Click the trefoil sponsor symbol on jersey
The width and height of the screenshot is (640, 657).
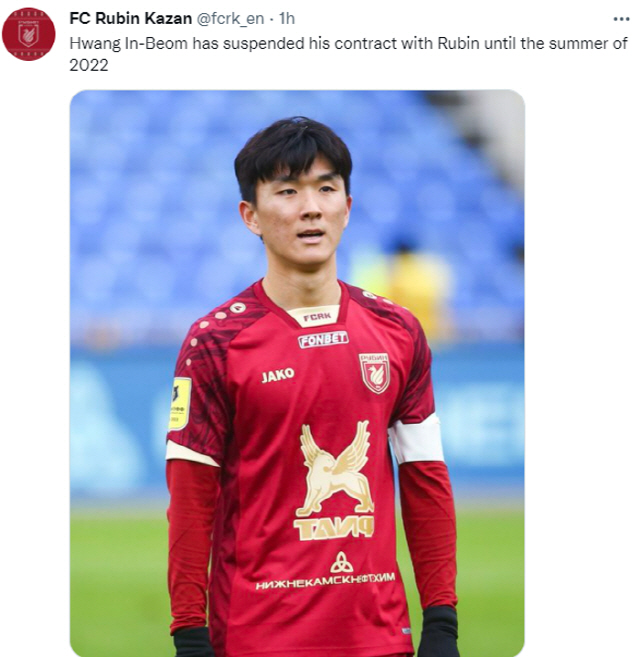[x=342, y=563]
